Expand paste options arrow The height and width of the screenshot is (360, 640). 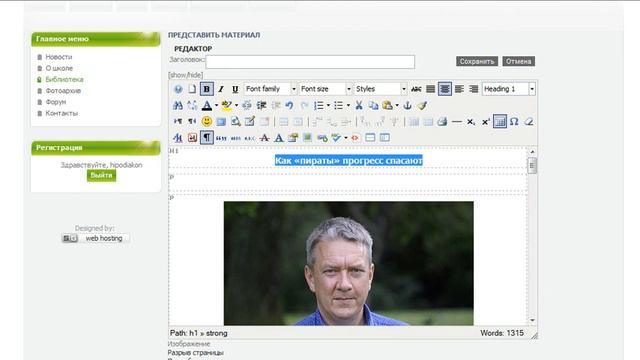[x=397, y=105]
